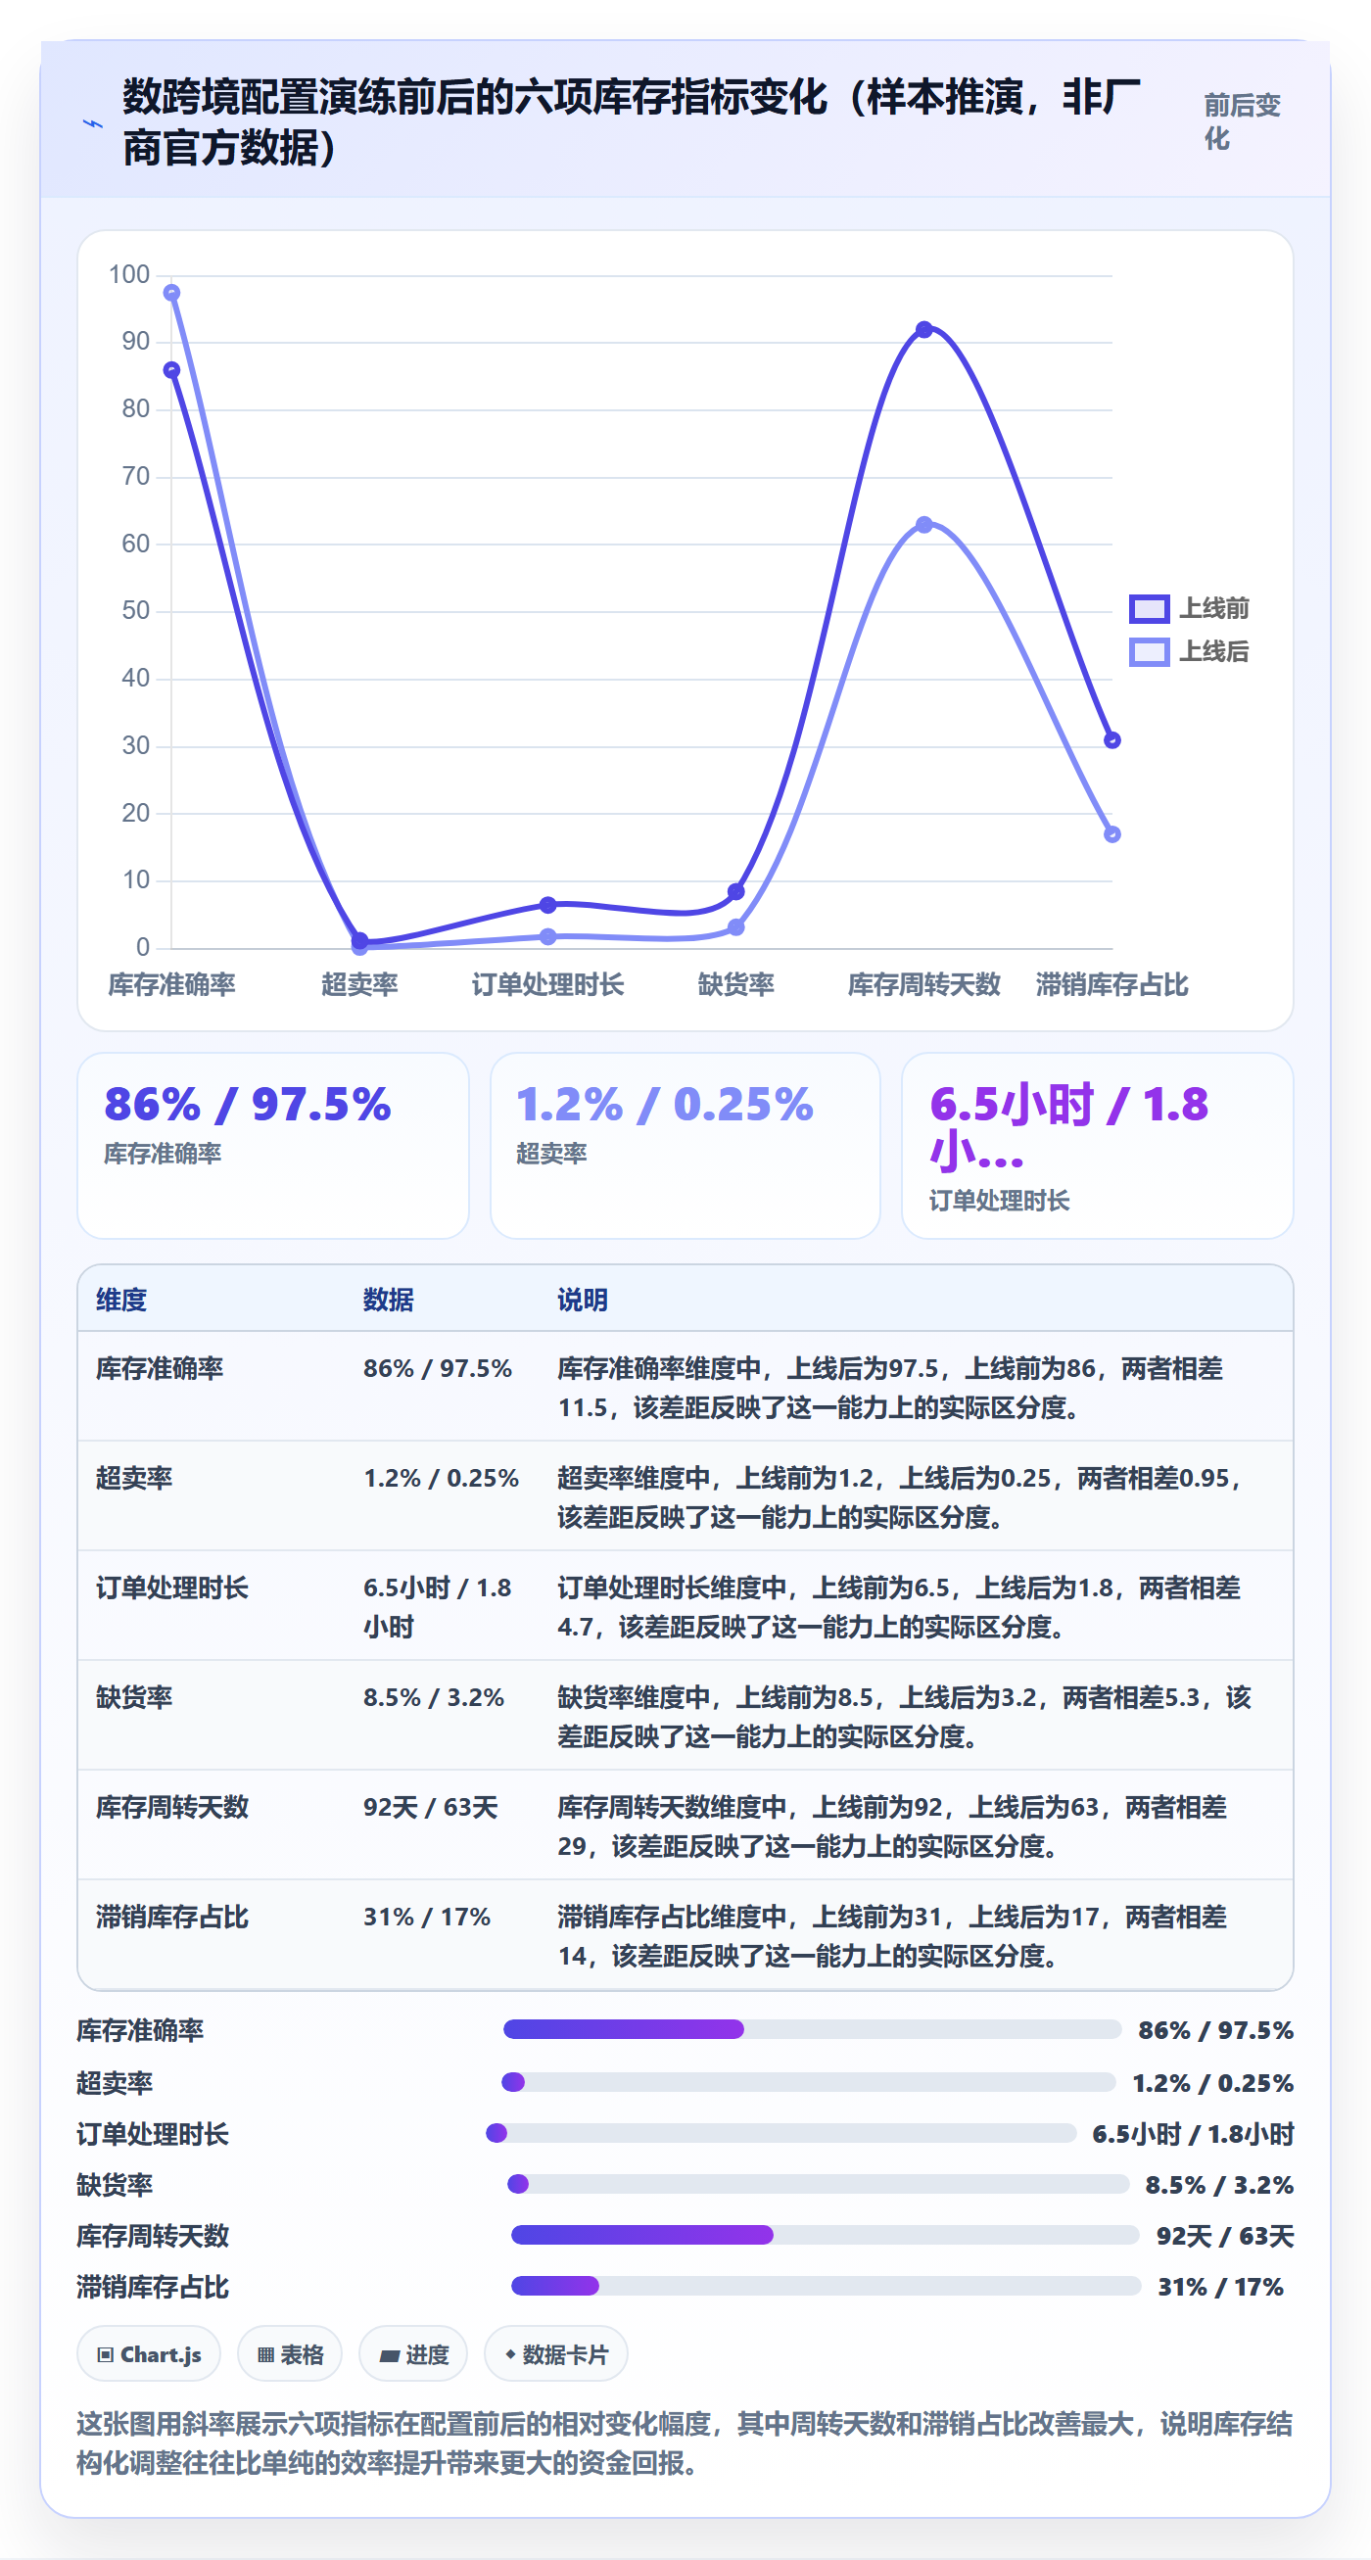This screenshot has width=1371, height=2560.
Task: Click the 6.5小时 / 1.8小时 progress value
Action: pos(1193,2134)
